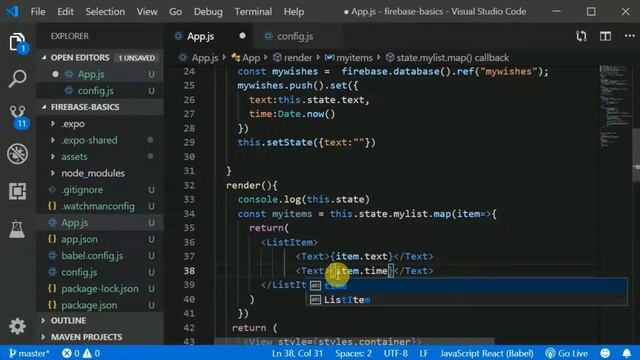Open the Terminal menu
Image resolution: width=640 pixels, height=360 pixels.
coord(253,11)
